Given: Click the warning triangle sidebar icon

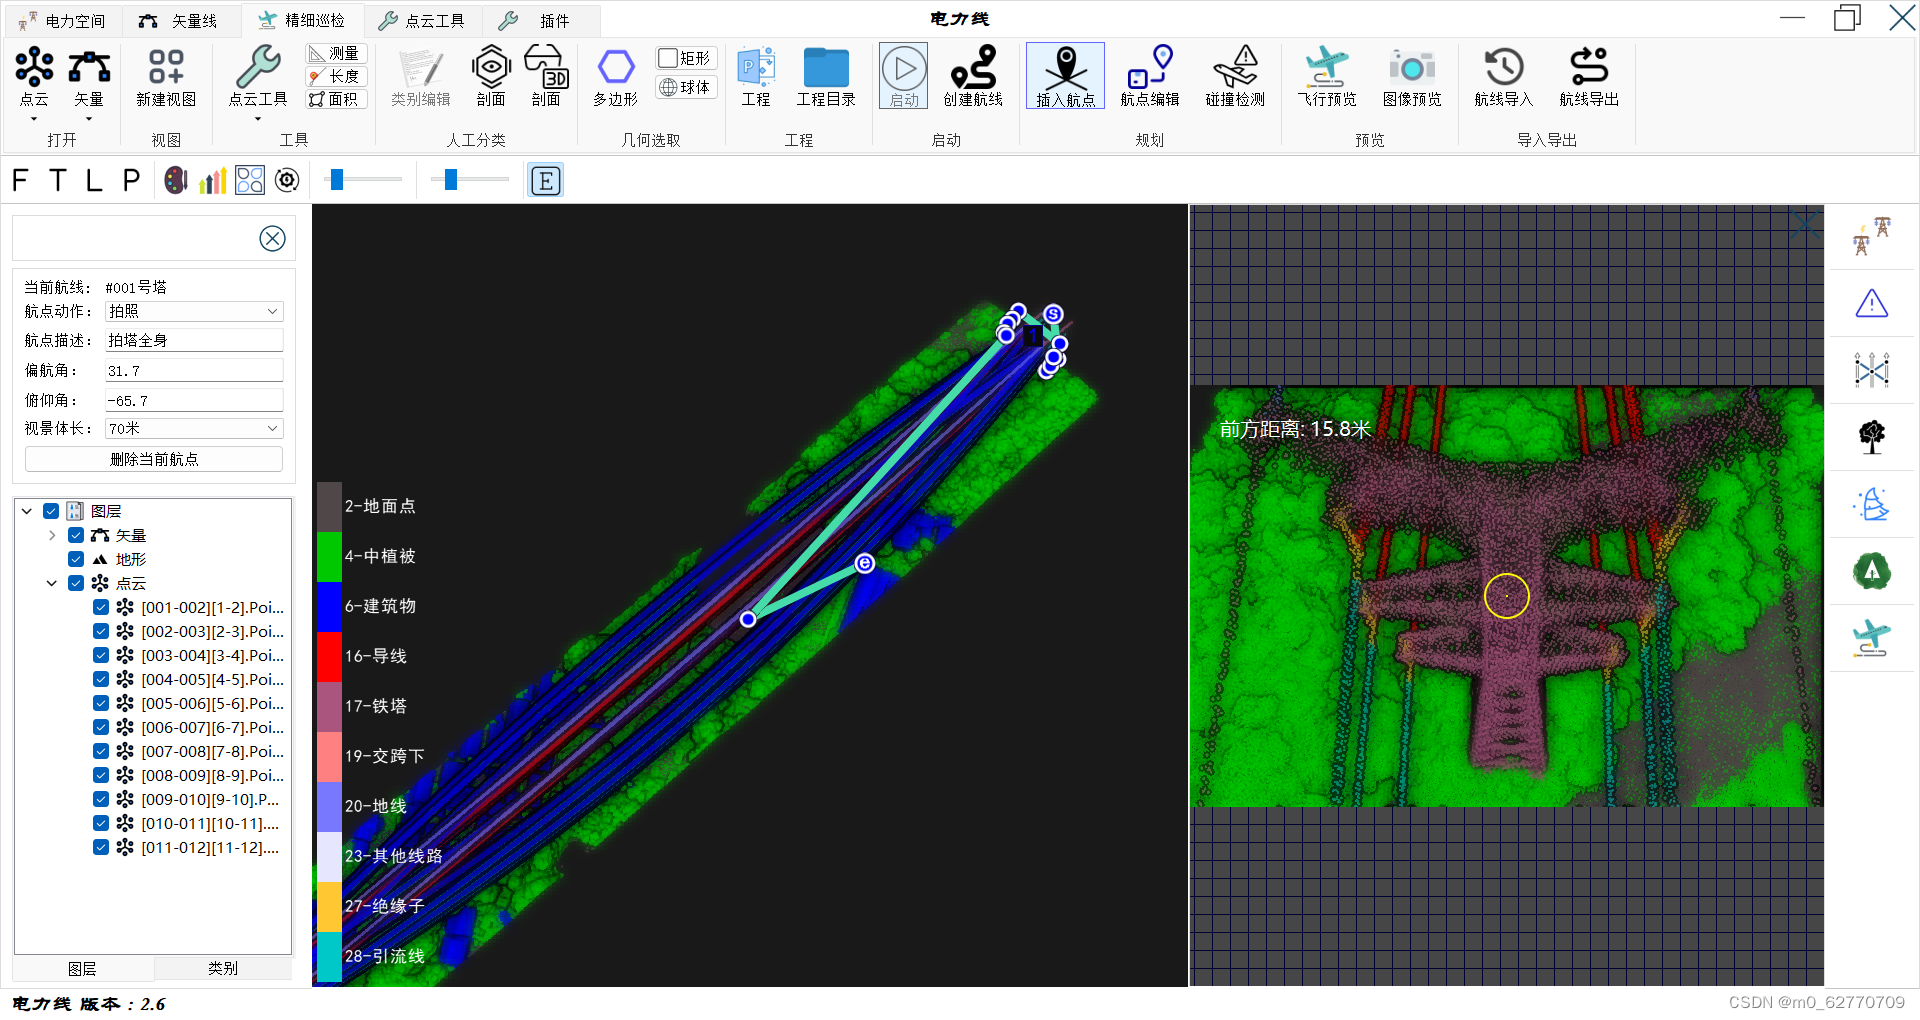Looking at the screenshot, I should [1871, 303].
